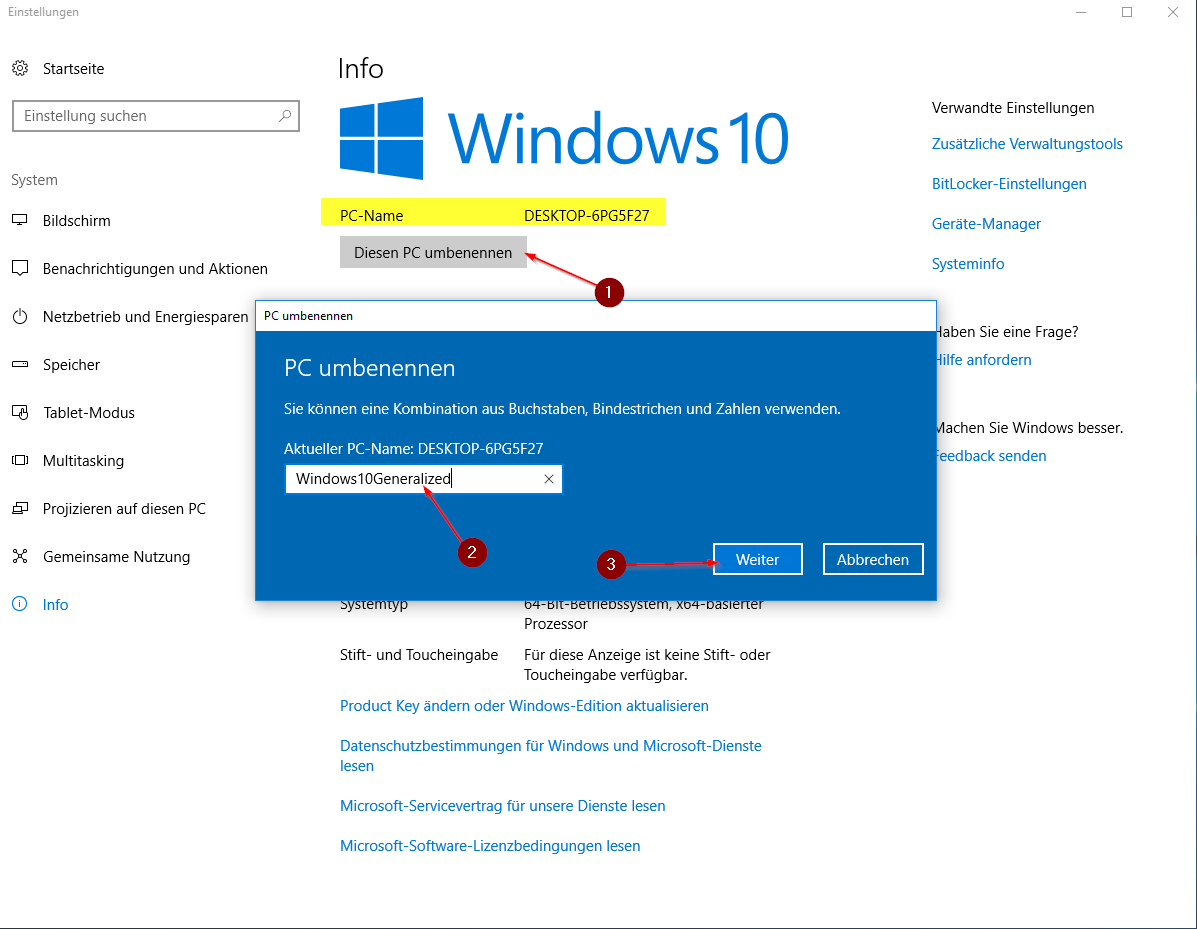Viewport: 1197px width, 929px height.
Task: Click the Multitasking icon
Action: [20, 460]
